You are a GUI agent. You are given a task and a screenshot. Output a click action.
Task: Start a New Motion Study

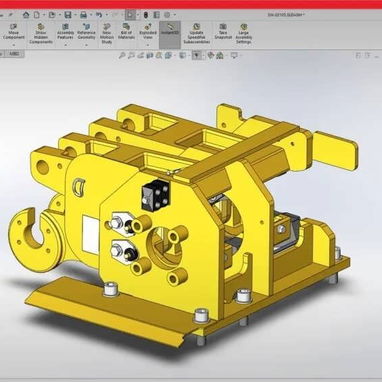tap(107, 34)
